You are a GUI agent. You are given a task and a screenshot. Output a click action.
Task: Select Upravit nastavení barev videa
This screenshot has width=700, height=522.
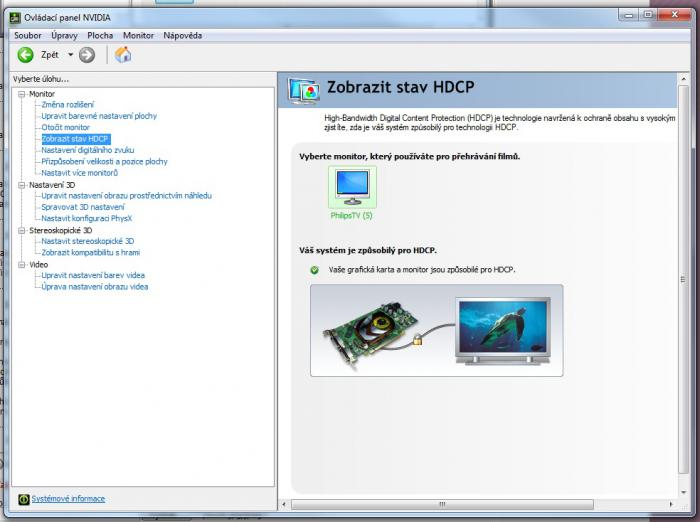click(x=93, y=275)
